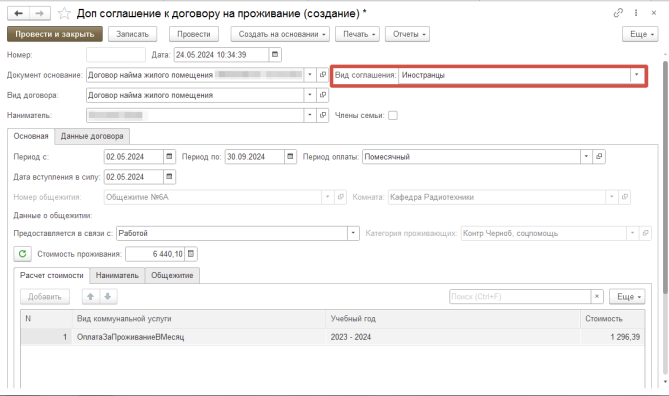Click the Период по date field
Image resolution: width=669 pixels, height=396 pixels.
(x=255, y=157)
